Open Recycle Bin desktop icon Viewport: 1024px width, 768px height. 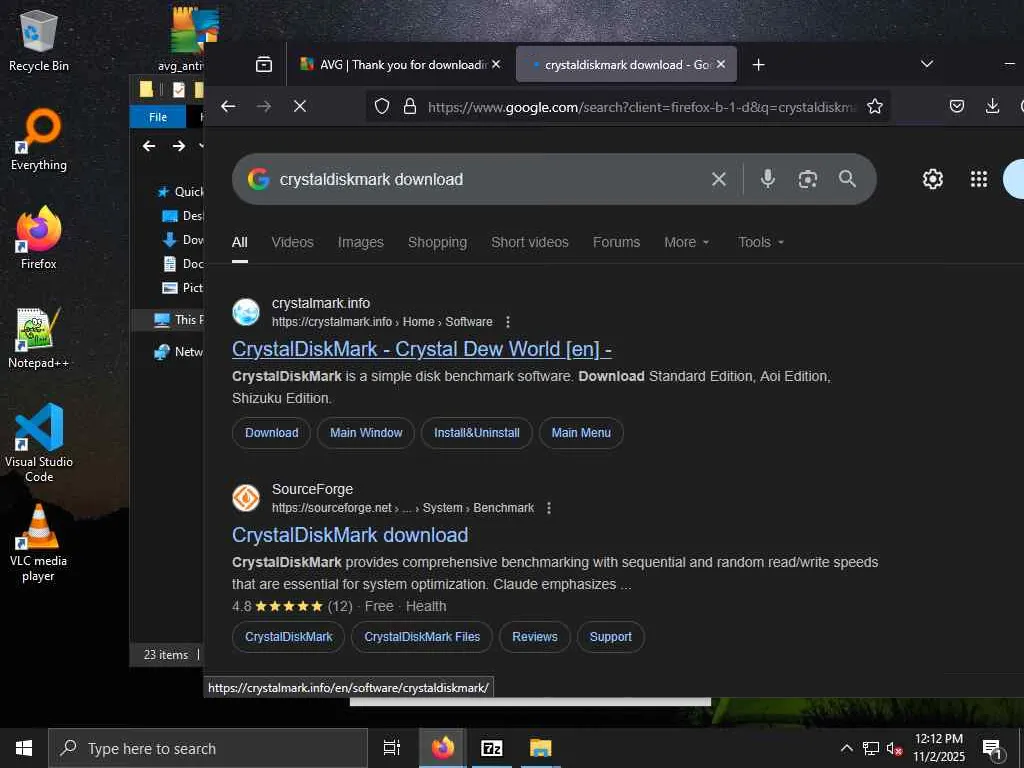39,40
